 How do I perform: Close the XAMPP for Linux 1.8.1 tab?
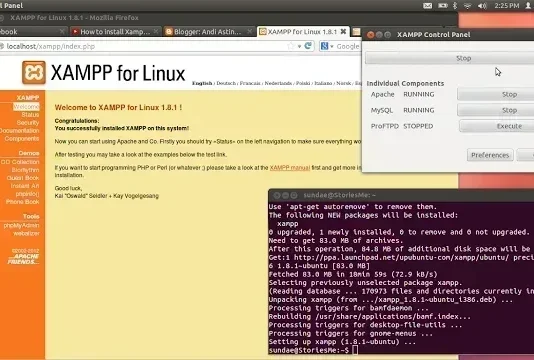click(343, 31)
